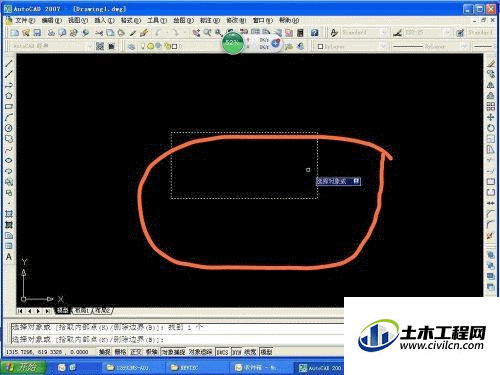Click the Mirror tool in Modify toolbar
The height and width of the screenshot is (375, 500).
tap(491, 85)
